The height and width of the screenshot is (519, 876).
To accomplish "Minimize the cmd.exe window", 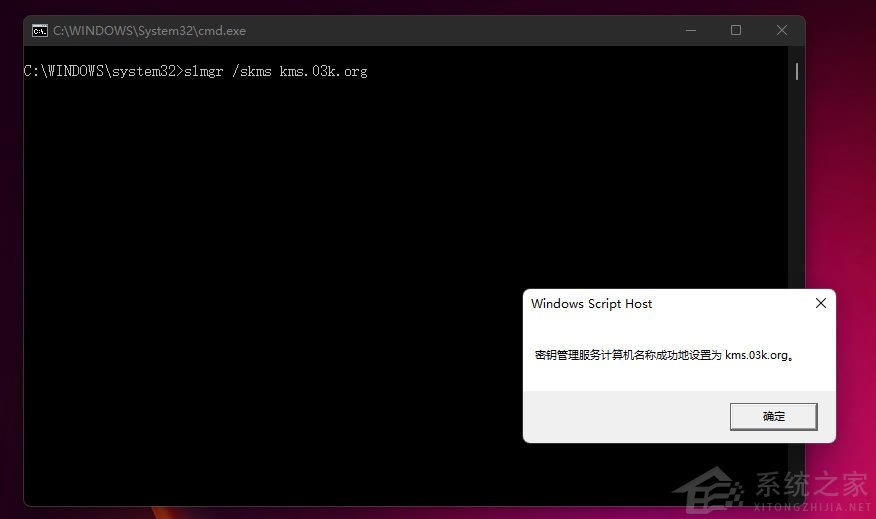I will point(690,31).
